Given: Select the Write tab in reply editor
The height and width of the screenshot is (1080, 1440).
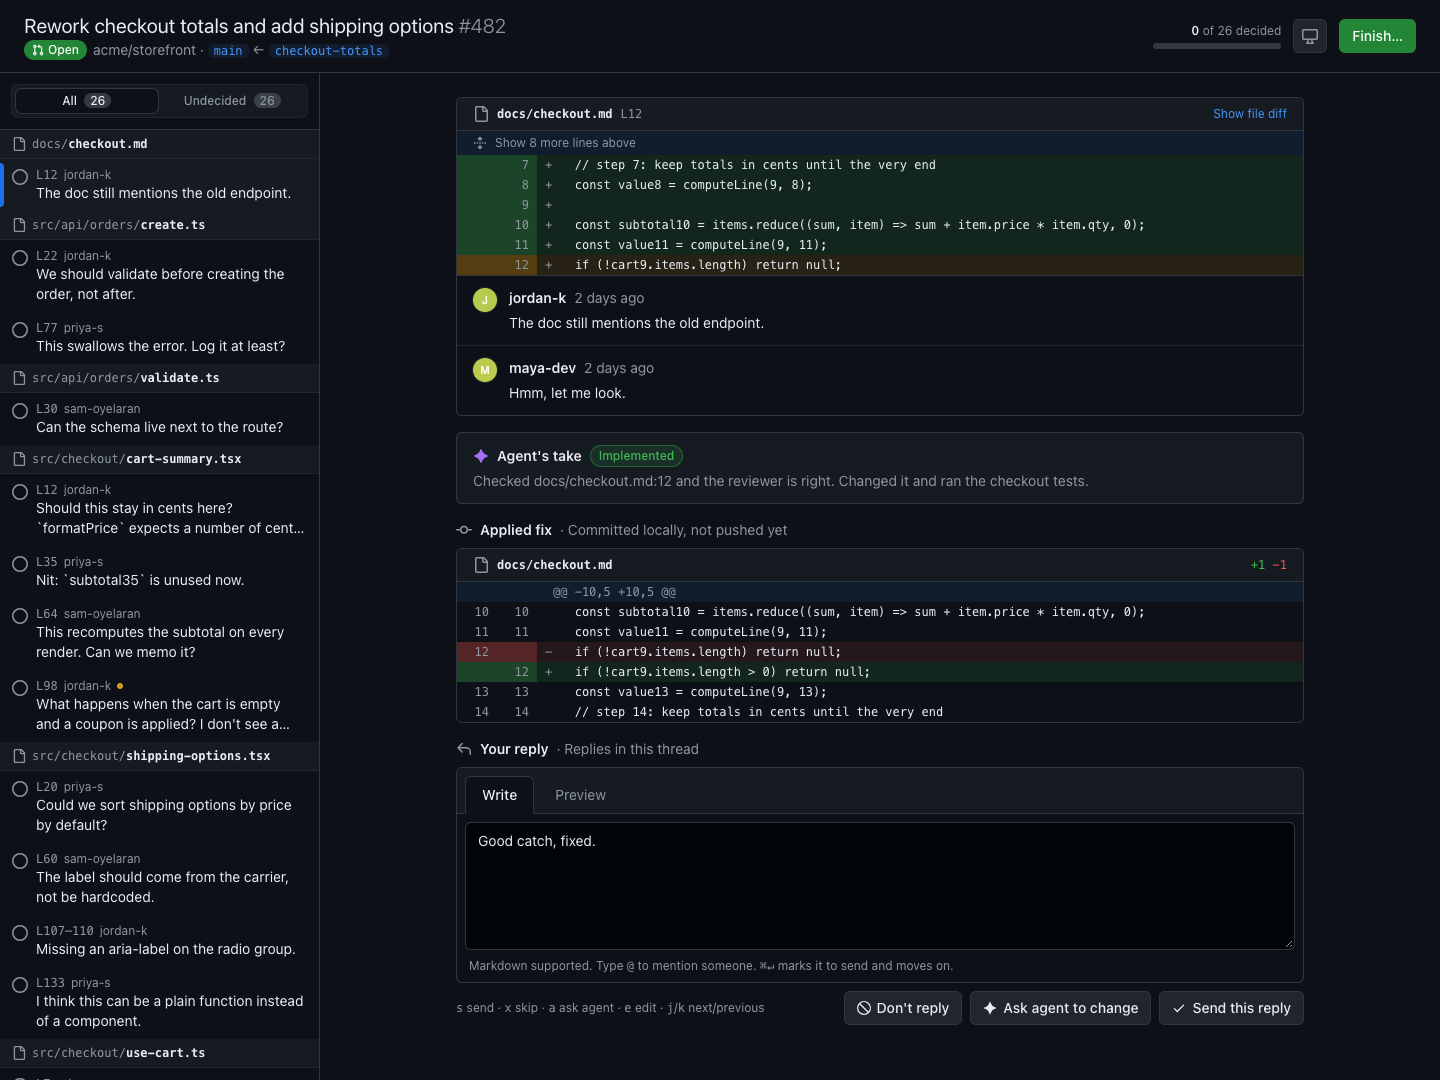Looking at the screenshot, I should pyautogui.click(x=500, y=795).
